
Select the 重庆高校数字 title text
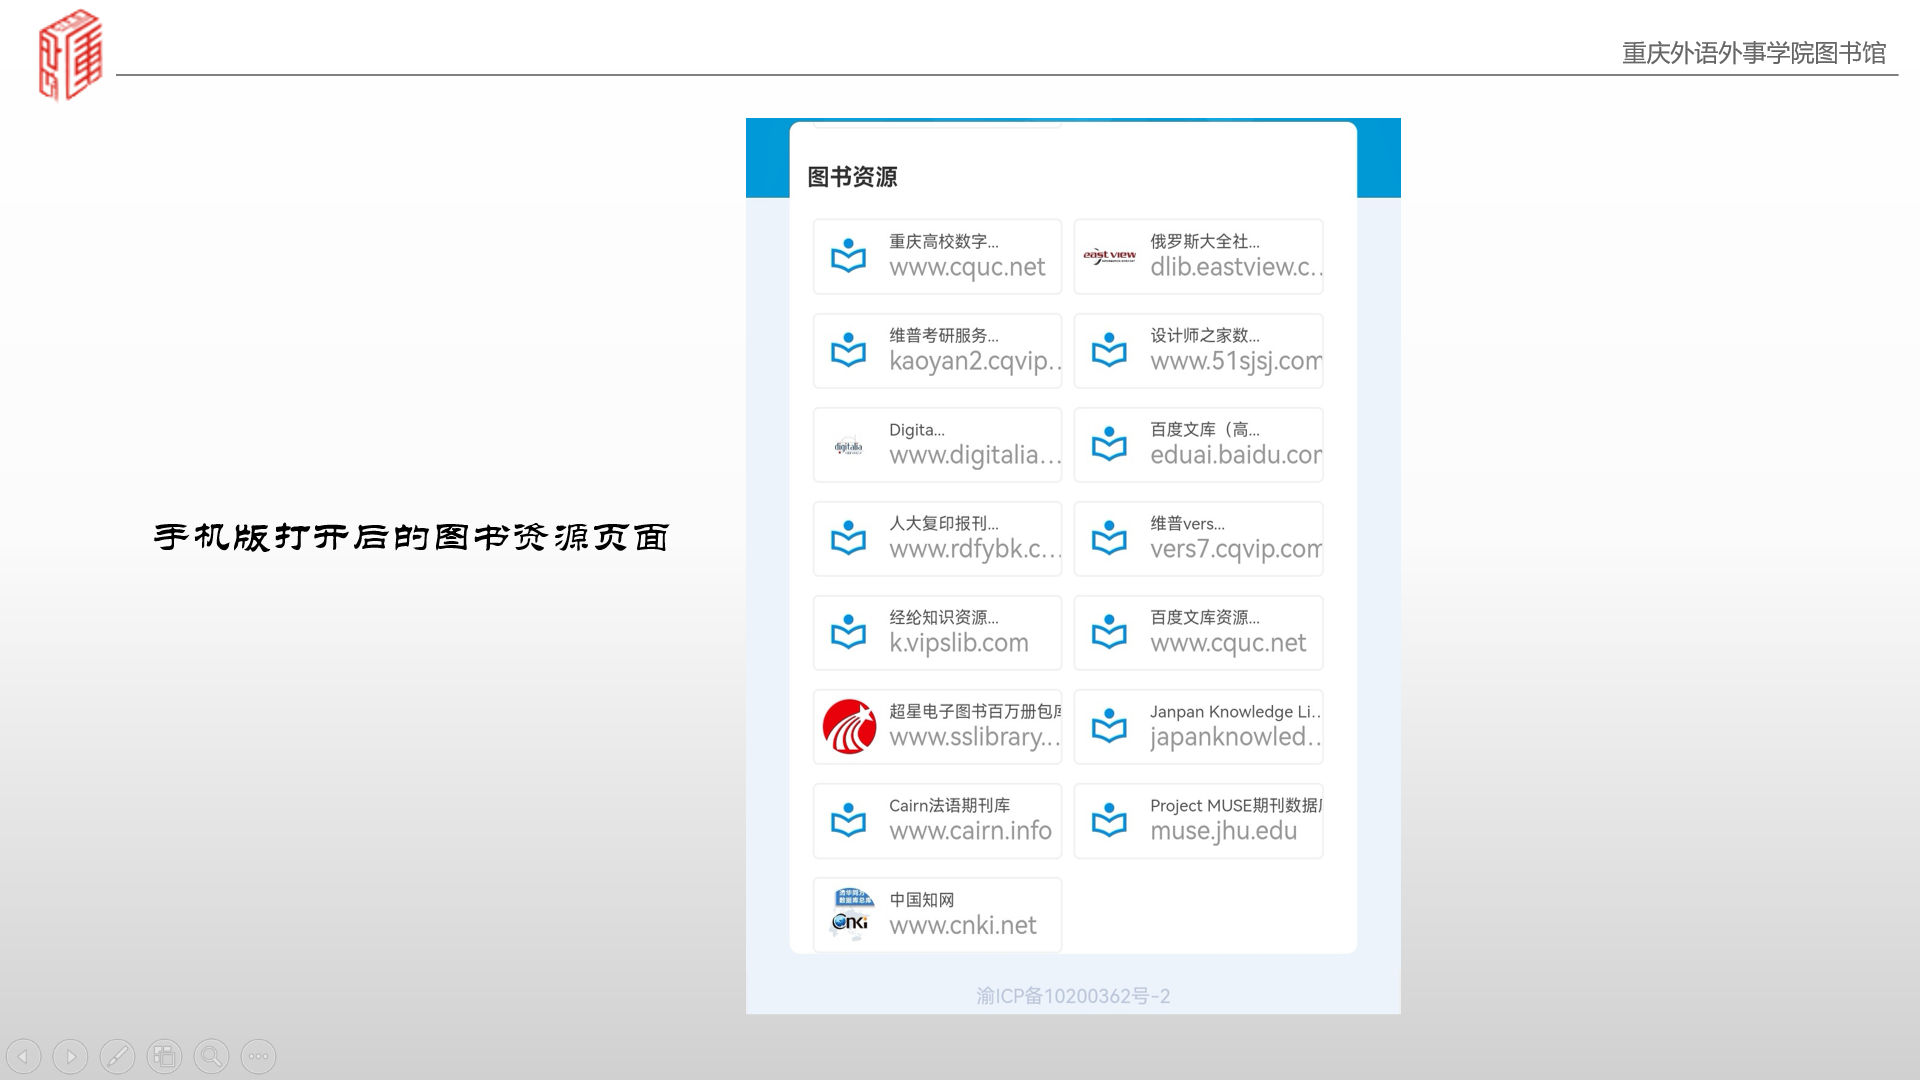coord(943,241)
